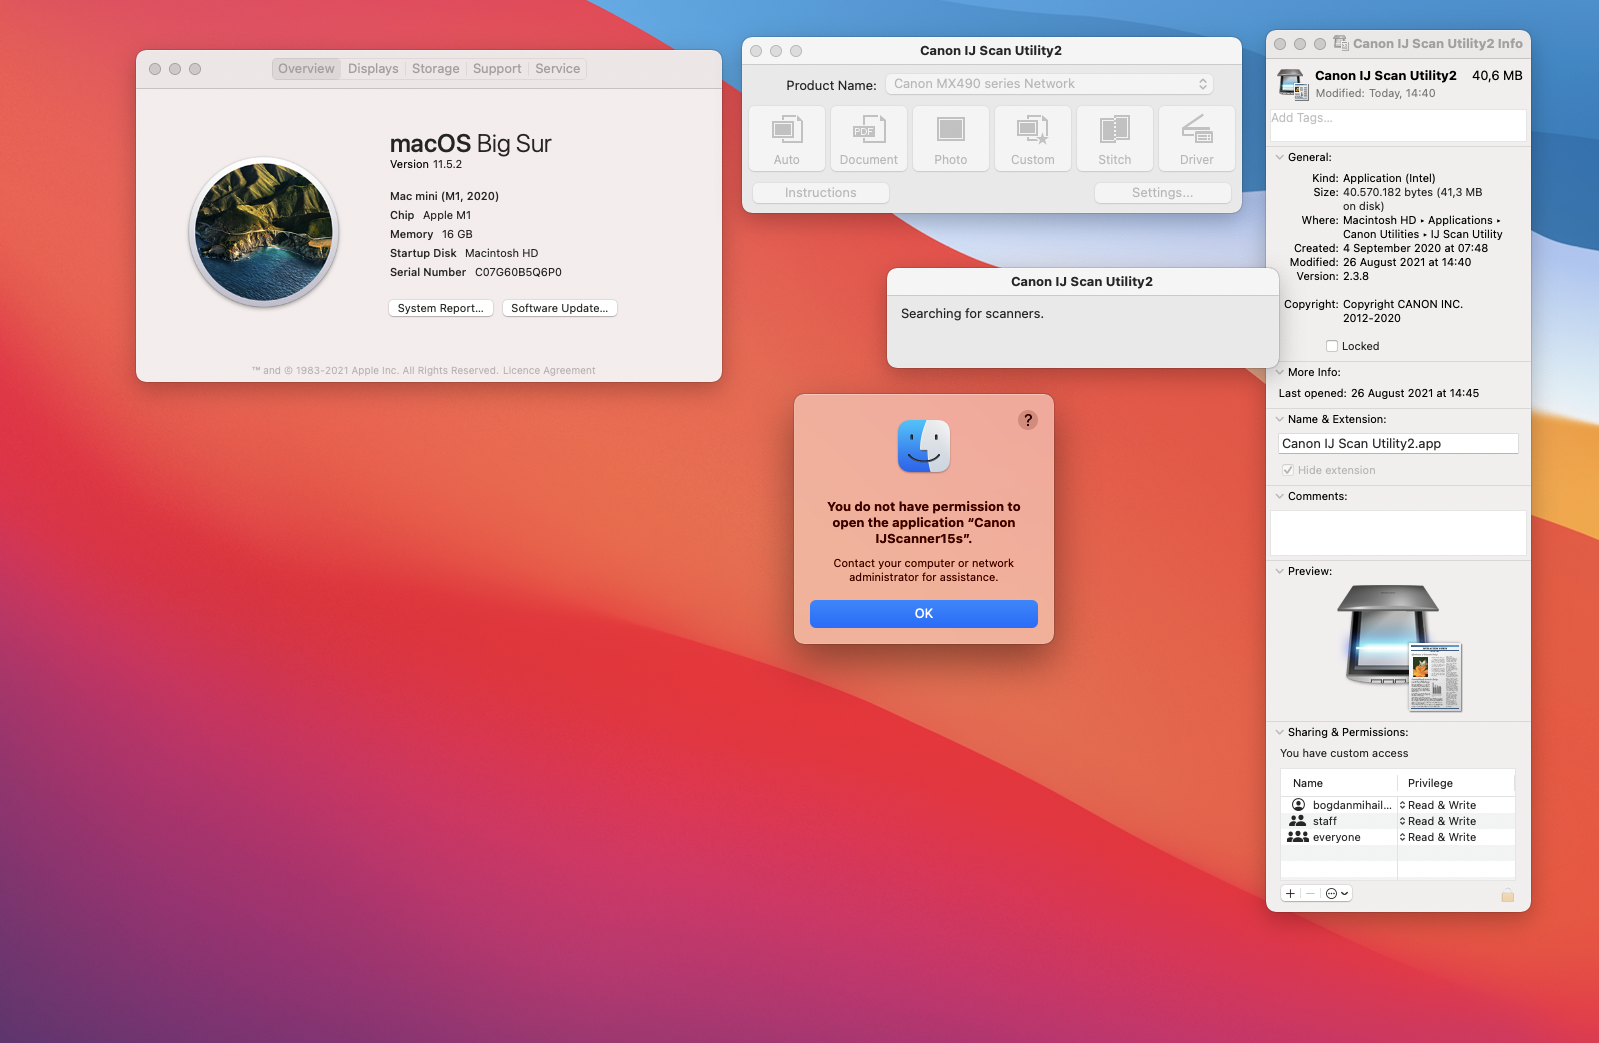The width and height of the screenshot is (1599, 1043).
Task: Change the privilege for bogdanmihail
Action: [1438, 805]
